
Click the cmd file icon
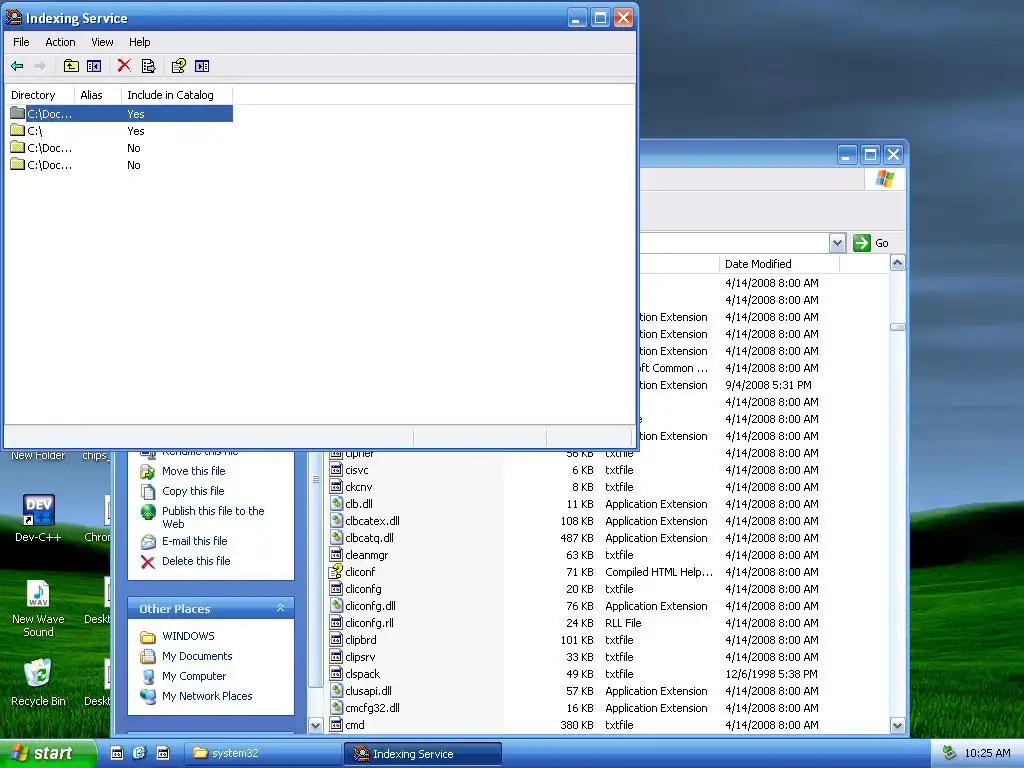click(x=336, y=724)
